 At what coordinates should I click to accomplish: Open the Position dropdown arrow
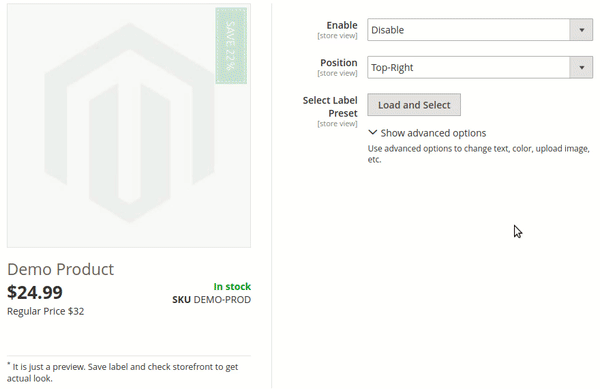(581, 67)
